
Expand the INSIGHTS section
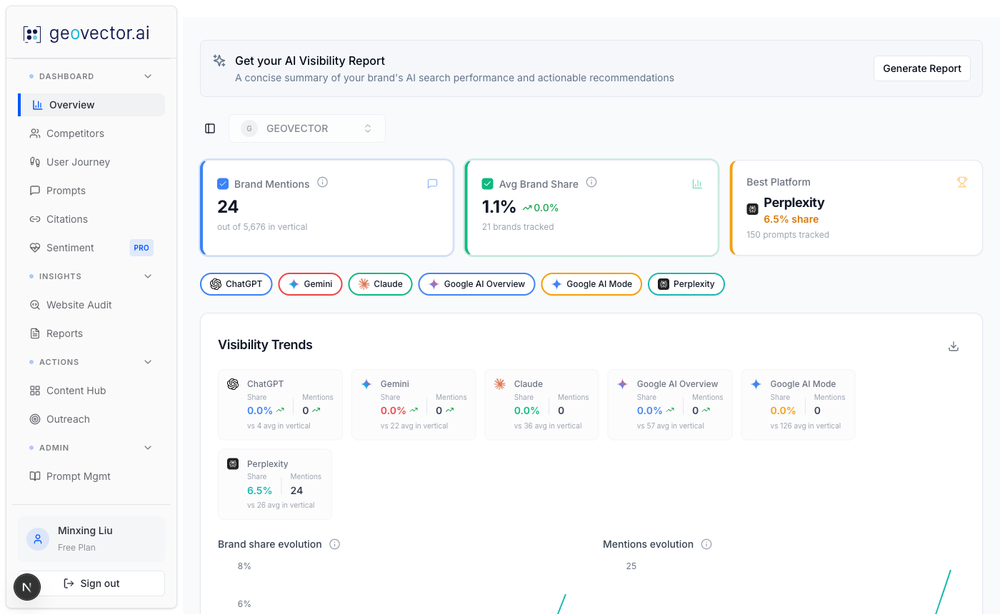(148, 275)
